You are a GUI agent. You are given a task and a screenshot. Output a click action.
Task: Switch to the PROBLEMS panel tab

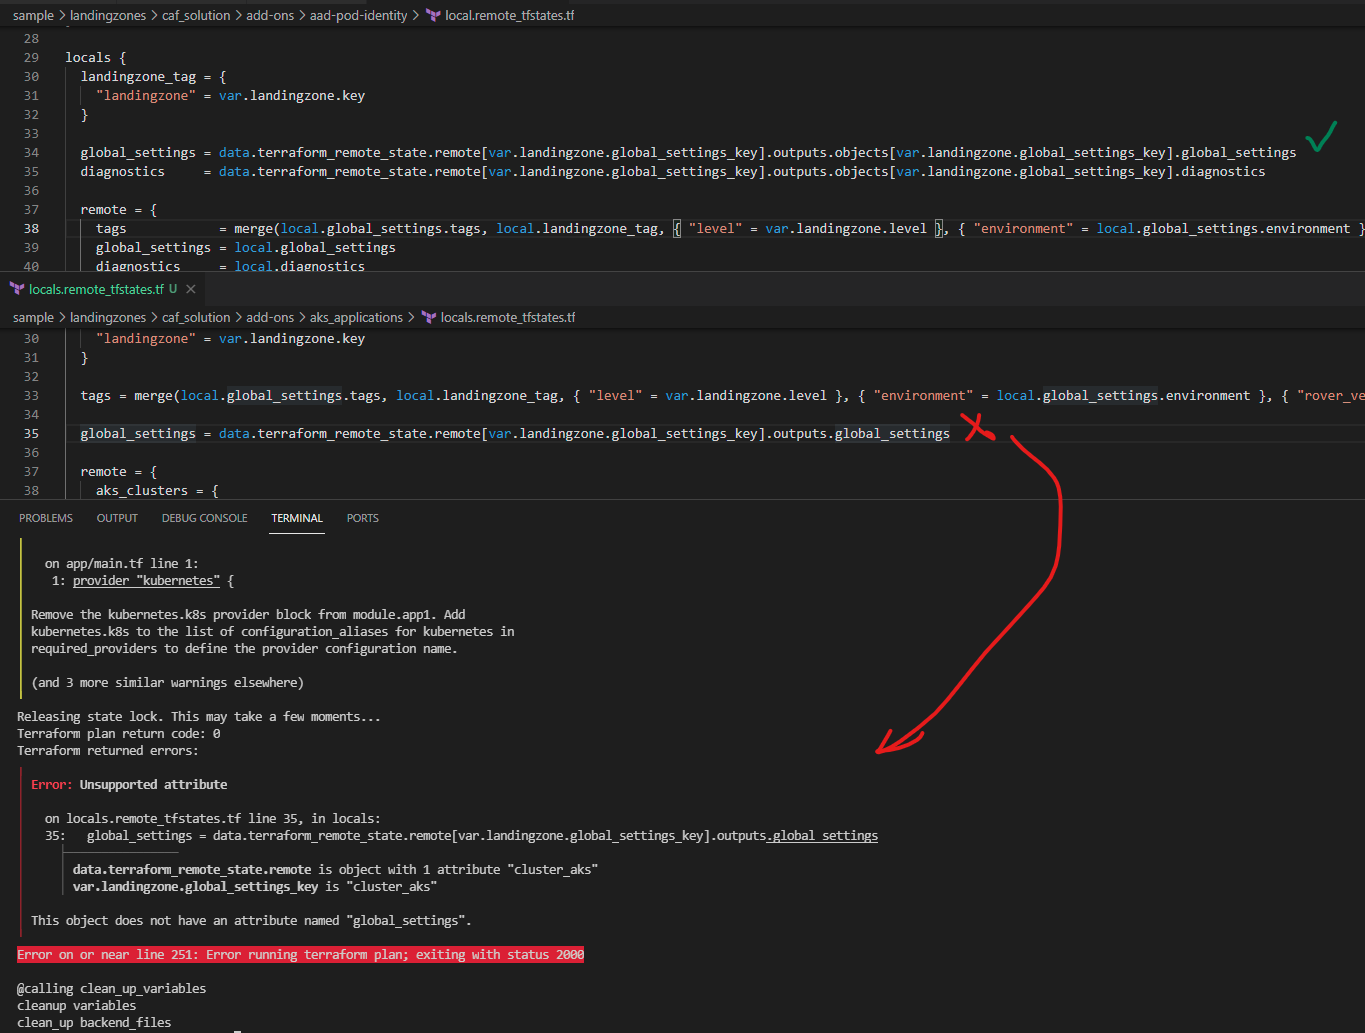(46, 518)
